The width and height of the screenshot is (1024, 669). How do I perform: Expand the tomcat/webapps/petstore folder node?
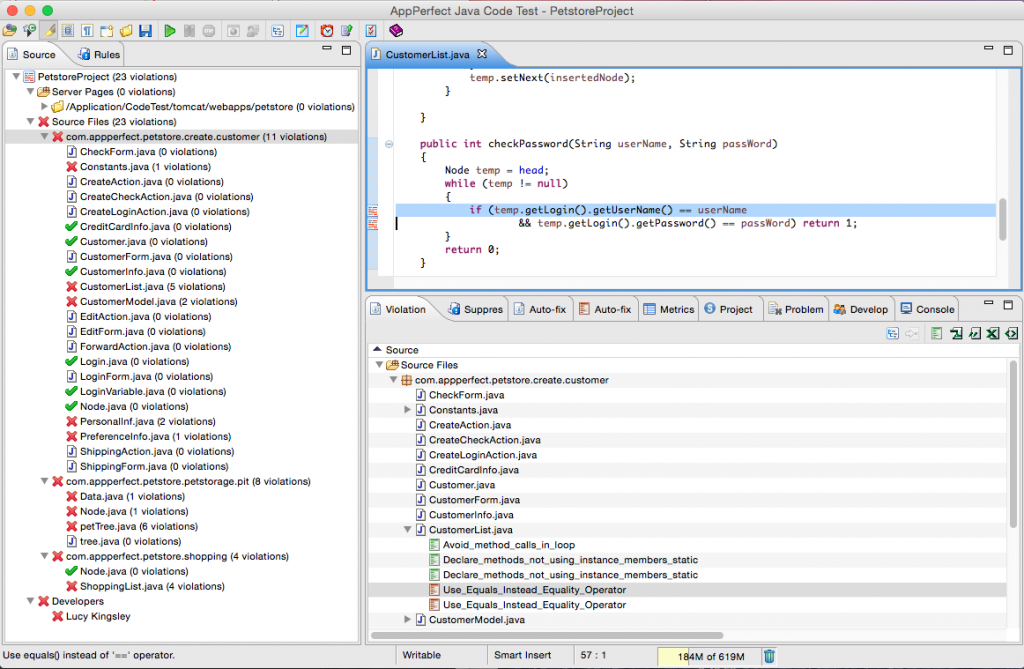coord(44,106)
